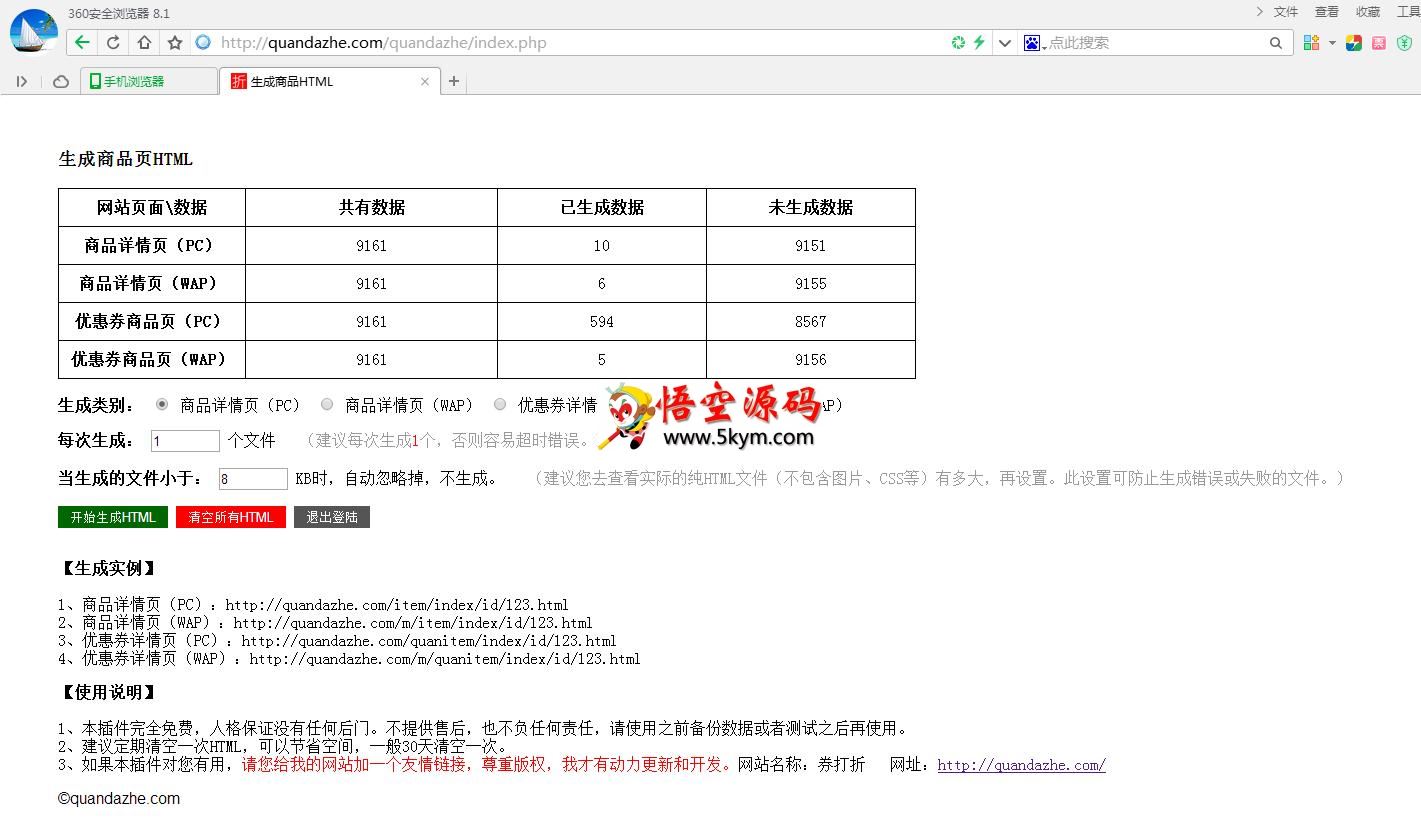Open the 查看 menu
The width and height of the screenshot is (1421, 833).
coord(1327,12)
